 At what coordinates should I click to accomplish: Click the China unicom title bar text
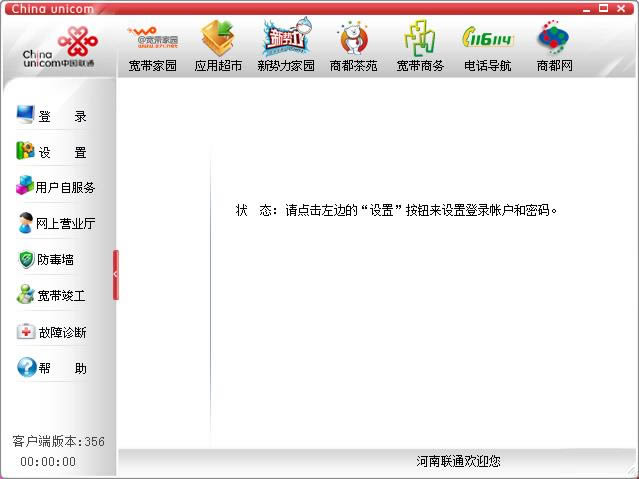click(53, 9)
